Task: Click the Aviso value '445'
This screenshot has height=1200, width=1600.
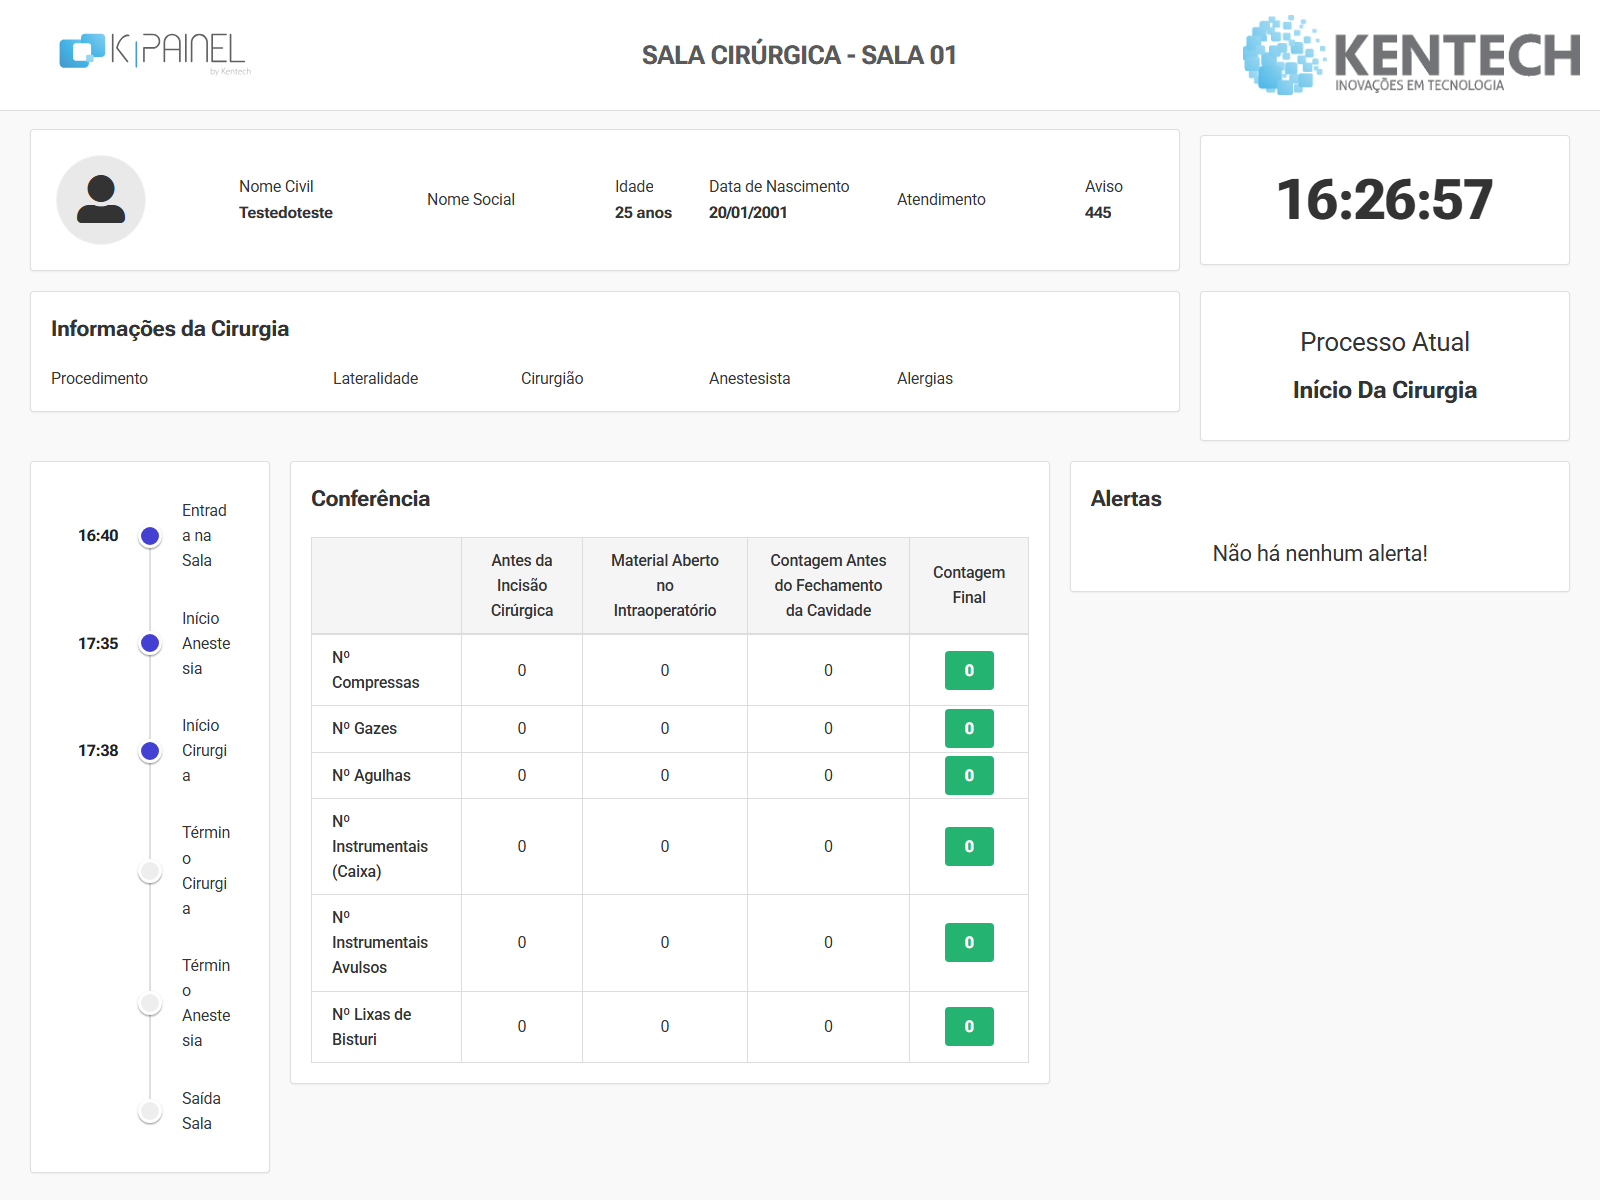Action: [1098, 212]
